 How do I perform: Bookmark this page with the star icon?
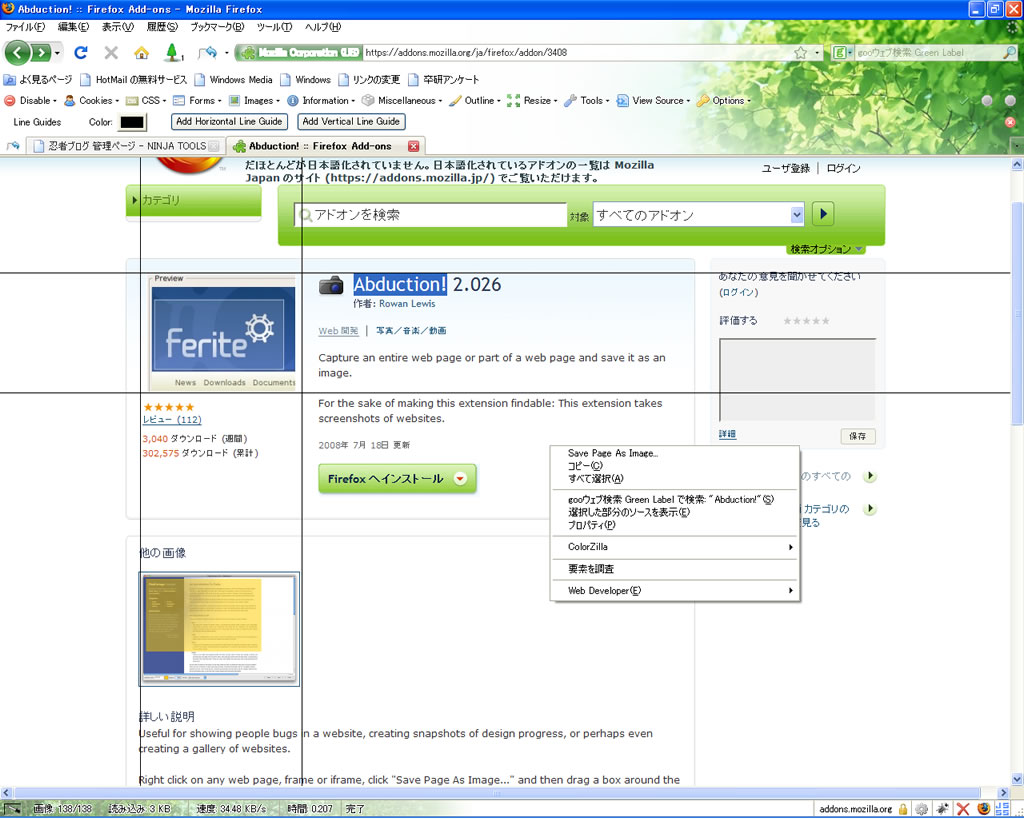pyautogui.click(x=800, y=53)
